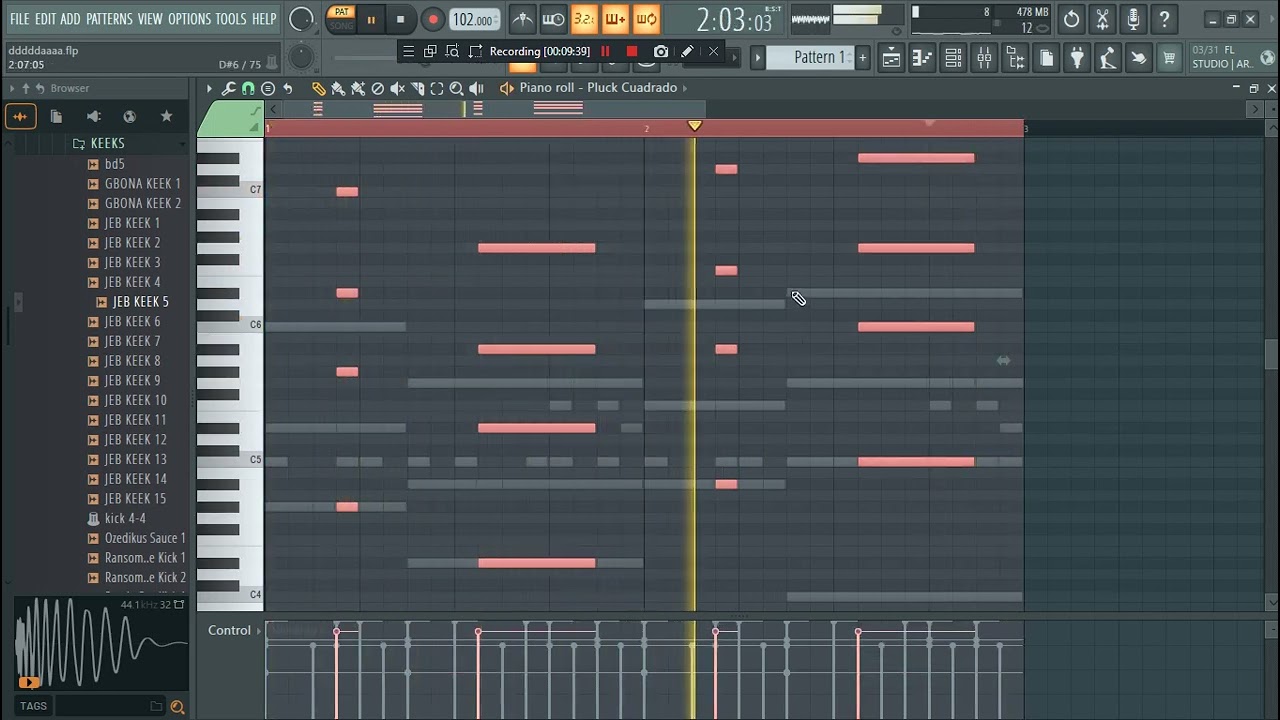
Task: Toggle the green magnet snap icon
Action: pos(248,89)
